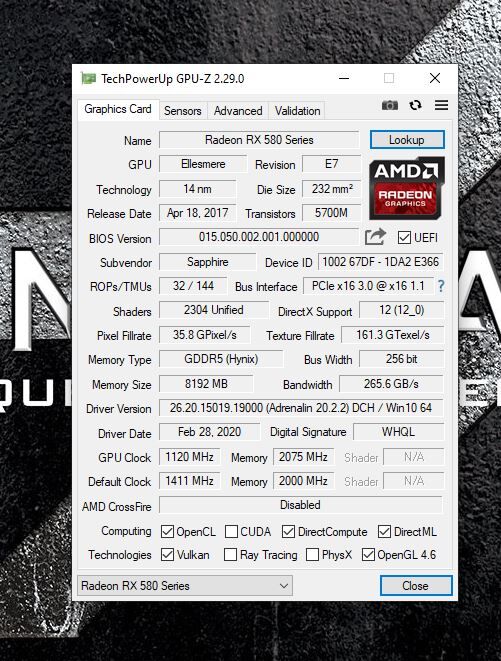Minimize the GPU-Z window
The image size is (501, 661).
click(x=344, y=78)
